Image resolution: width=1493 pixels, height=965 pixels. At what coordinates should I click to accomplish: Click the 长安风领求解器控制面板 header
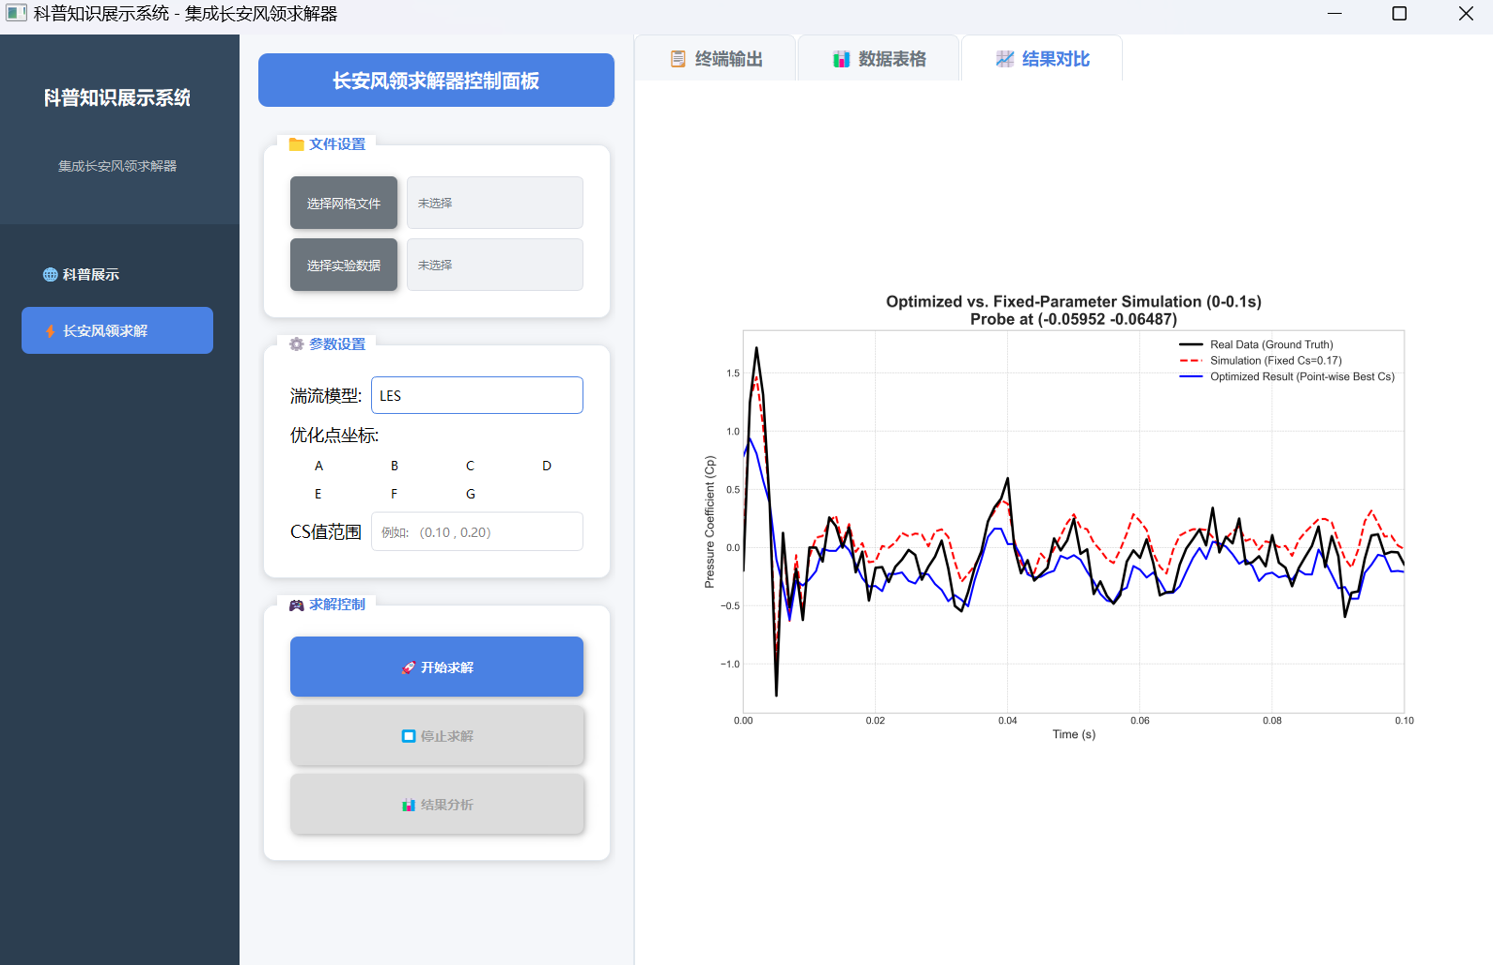pyautogui.click(x=436, y=81)
